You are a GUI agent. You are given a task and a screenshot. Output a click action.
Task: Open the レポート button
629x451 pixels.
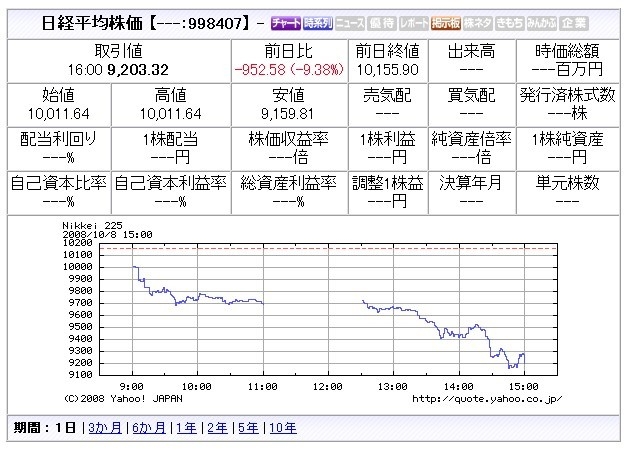pyautogui.click(x=414, y=23)
